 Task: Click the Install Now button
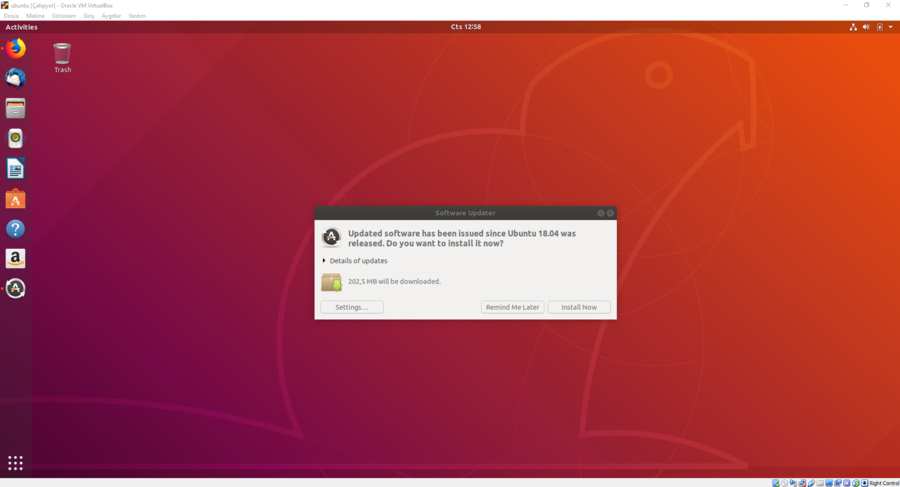coord(579,307)
